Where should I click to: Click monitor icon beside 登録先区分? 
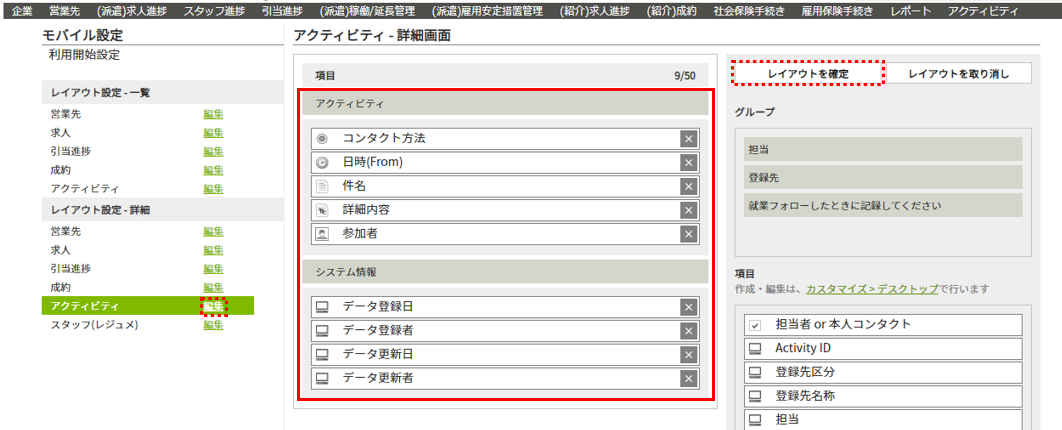coord(755,372)
